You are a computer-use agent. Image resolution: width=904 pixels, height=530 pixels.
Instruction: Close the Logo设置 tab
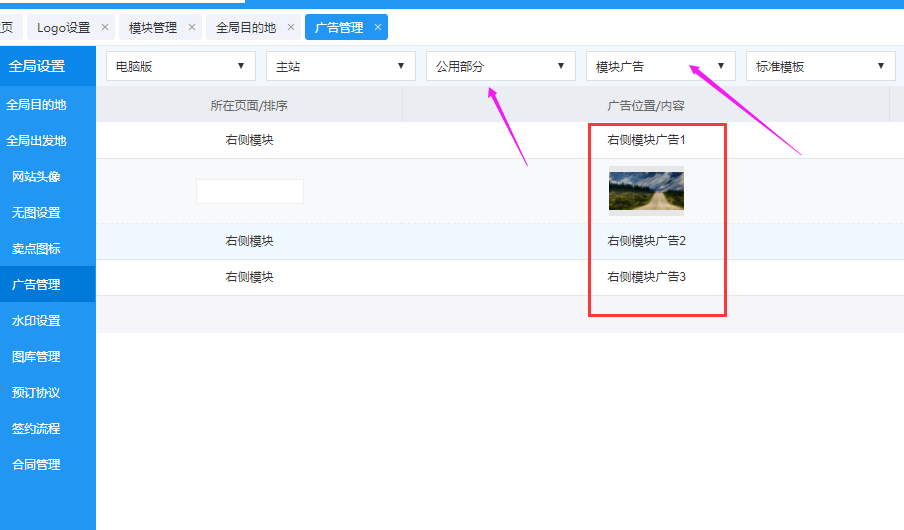point(105,28)
